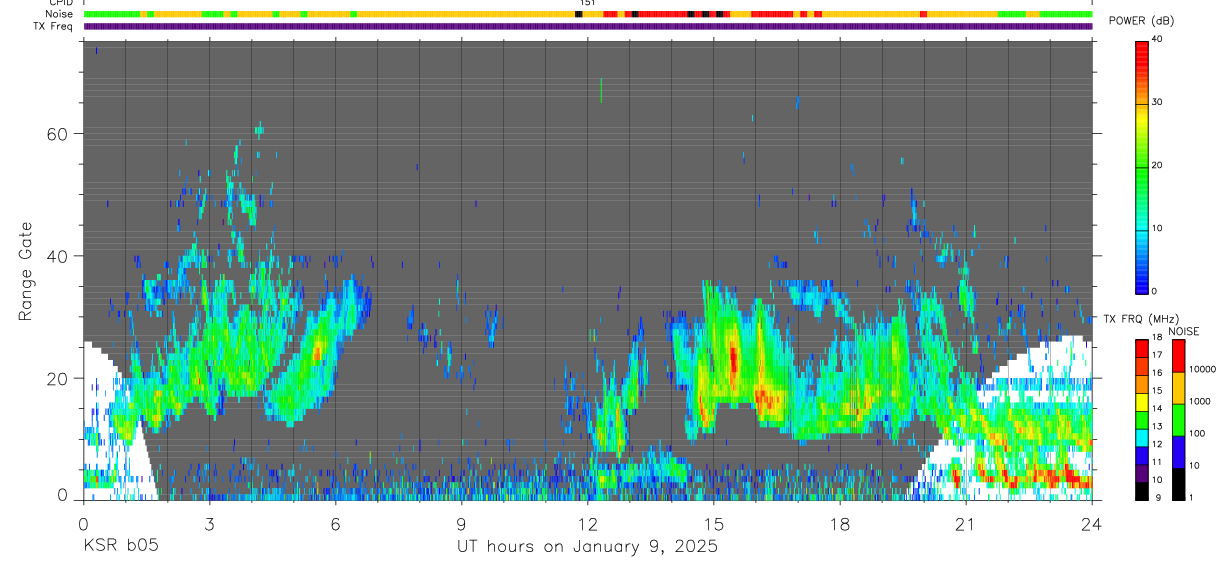Click the NOISE legend title
1228x567 pixels.
tap(1184, 331)
